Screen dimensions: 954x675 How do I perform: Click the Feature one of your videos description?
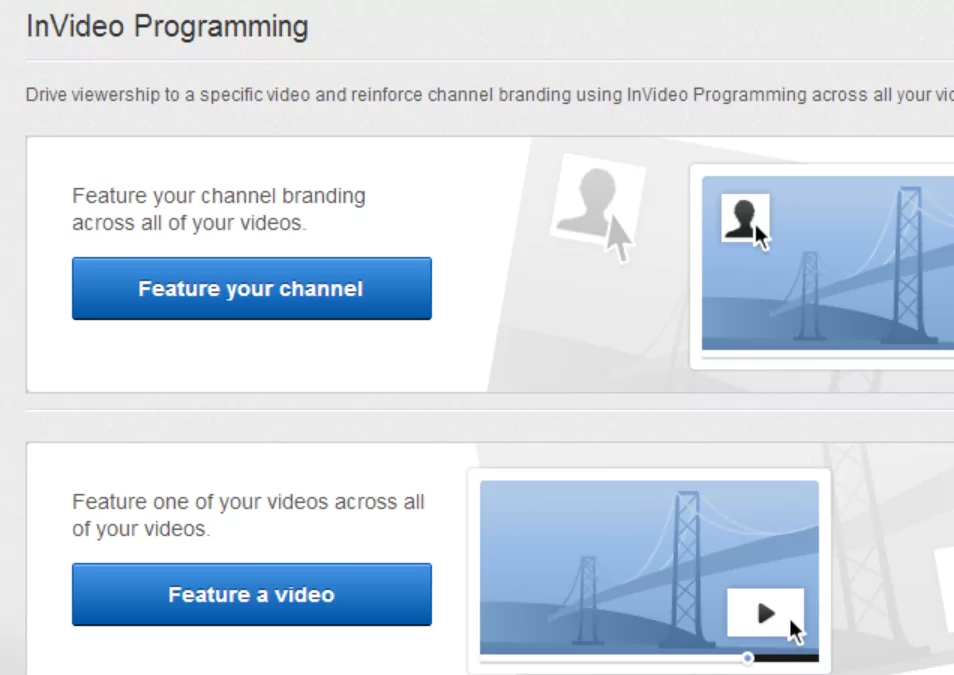pos(248,515)
